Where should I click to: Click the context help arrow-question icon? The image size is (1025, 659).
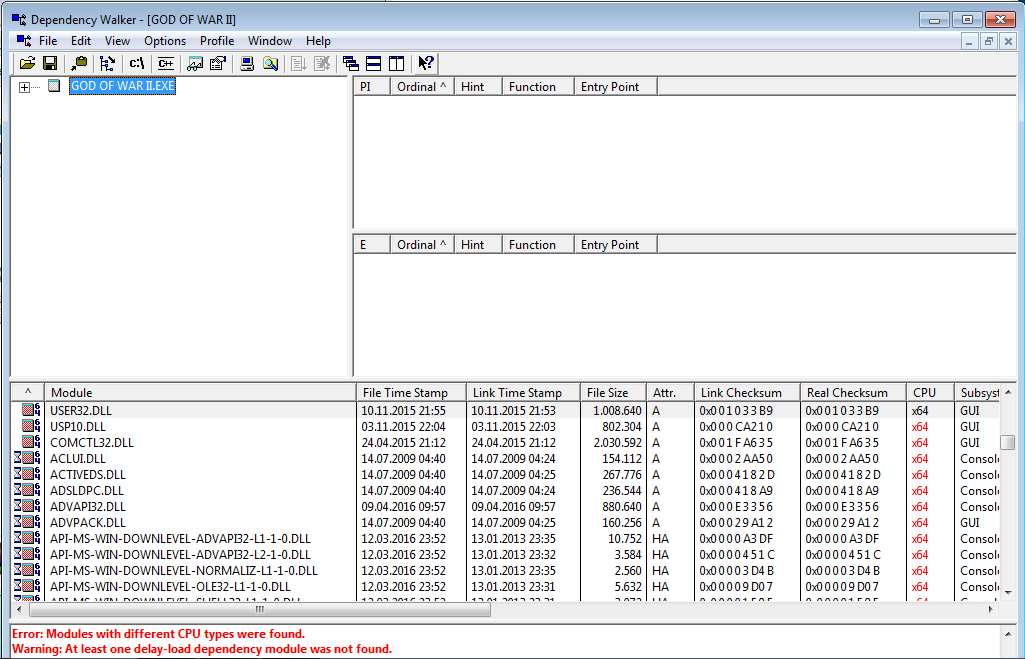click(x=426, y=63)
